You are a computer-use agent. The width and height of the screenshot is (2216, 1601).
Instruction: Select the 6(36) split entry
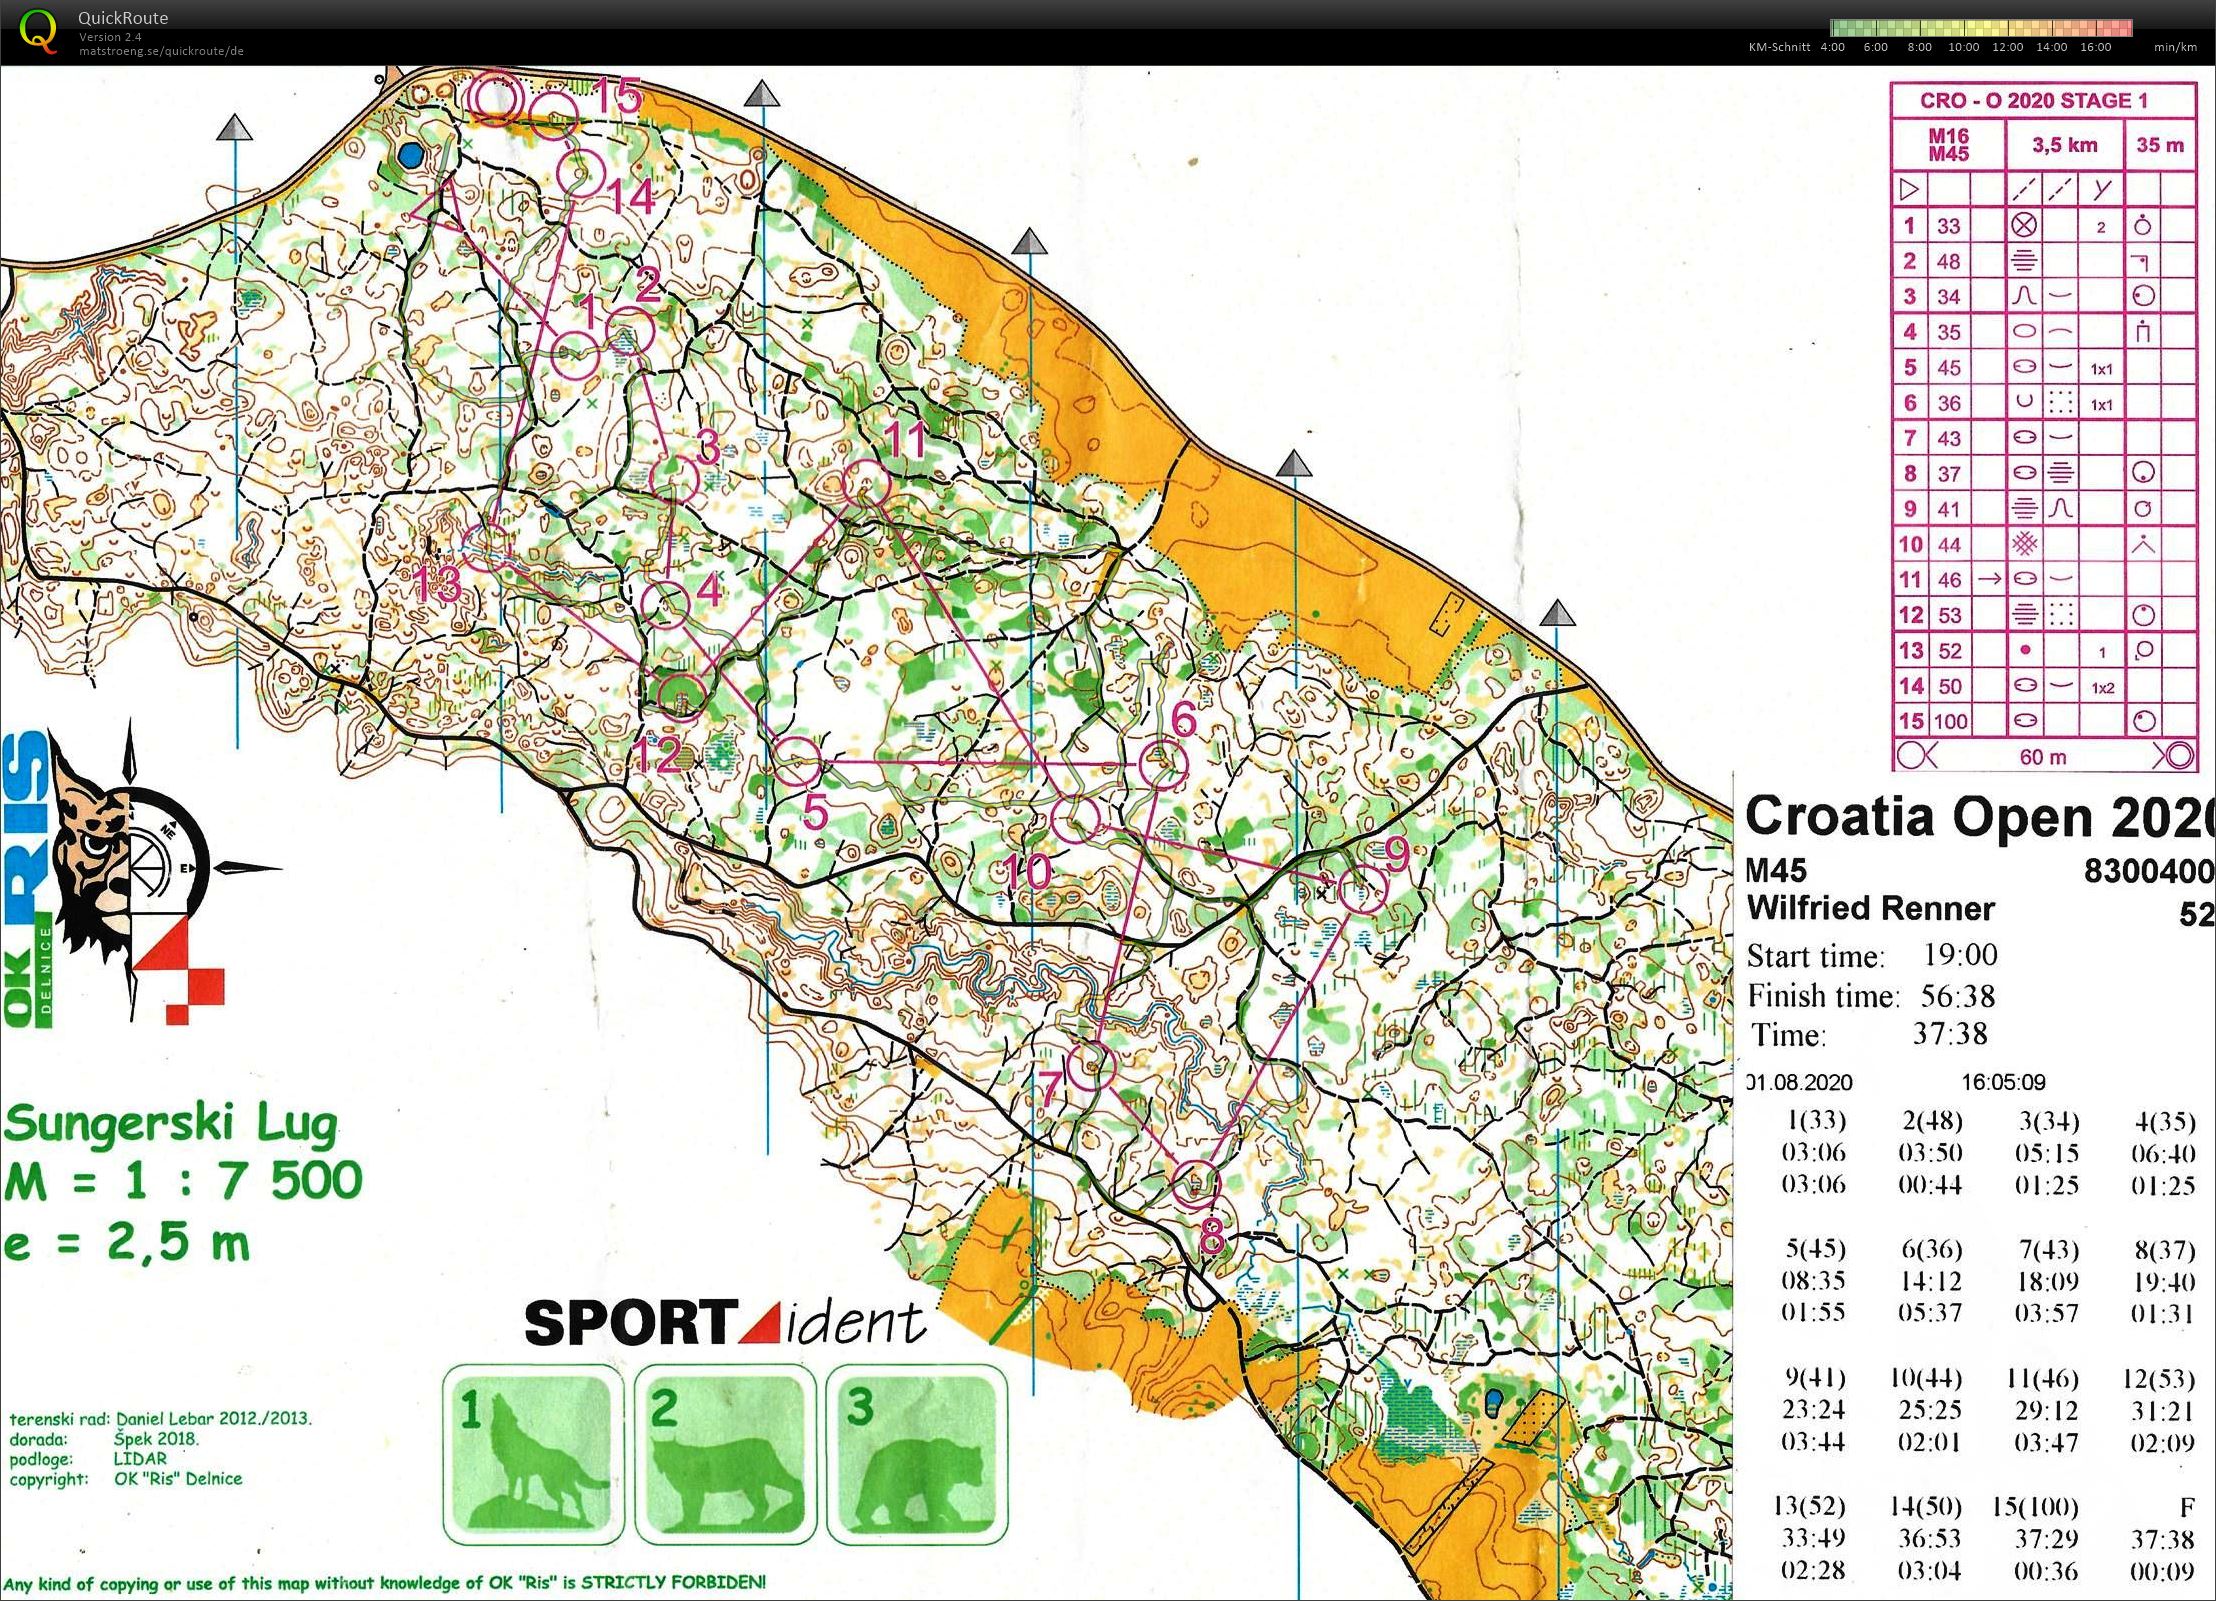point(1931,1249)
